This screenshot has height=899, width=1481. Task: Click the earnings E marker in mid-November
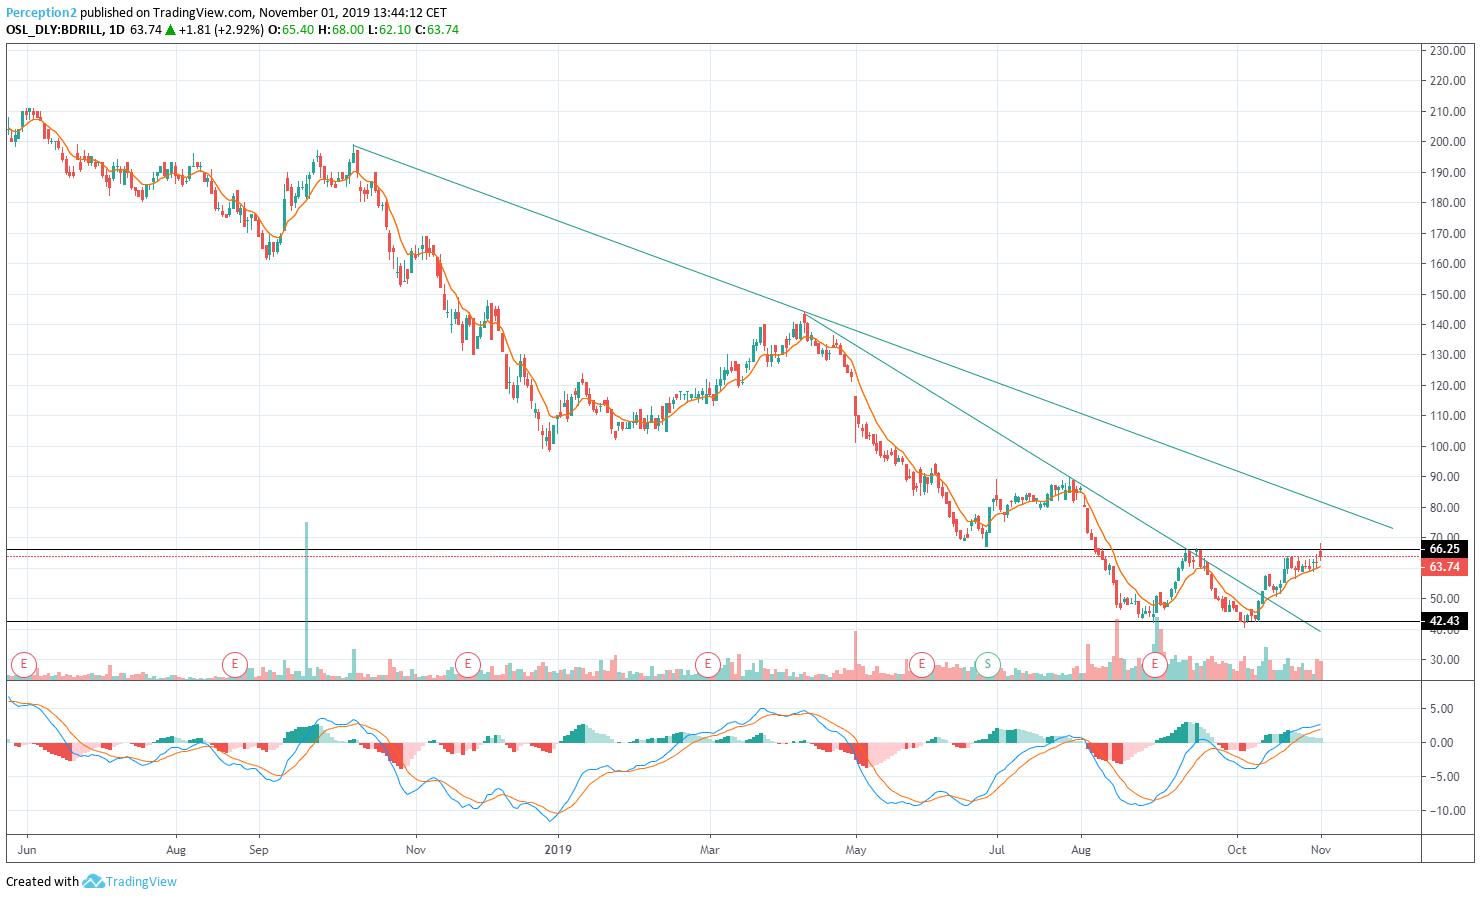click(466, 663)
